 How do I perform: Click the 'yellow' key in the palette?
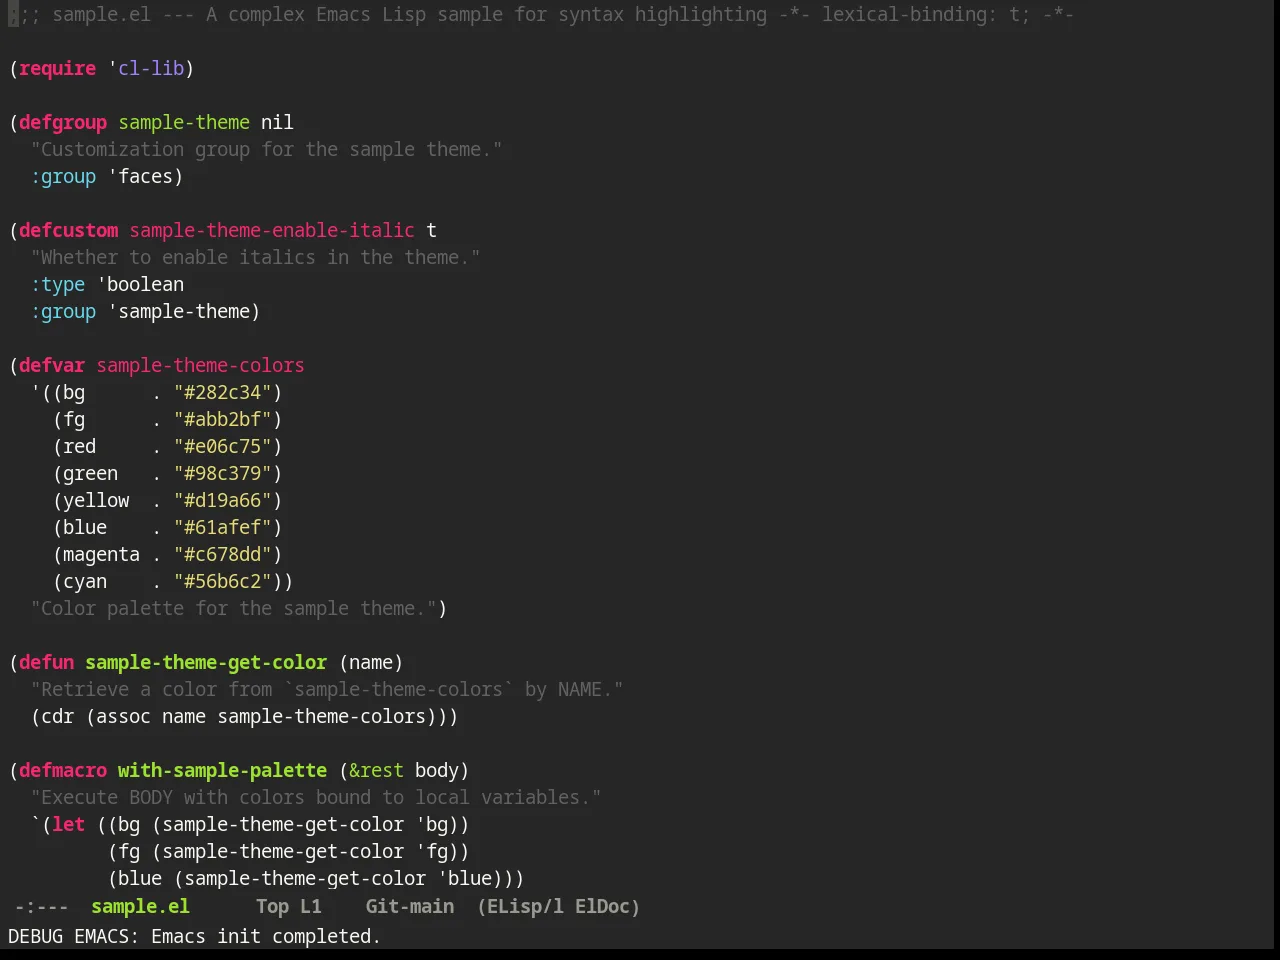[x=96, y=500]
